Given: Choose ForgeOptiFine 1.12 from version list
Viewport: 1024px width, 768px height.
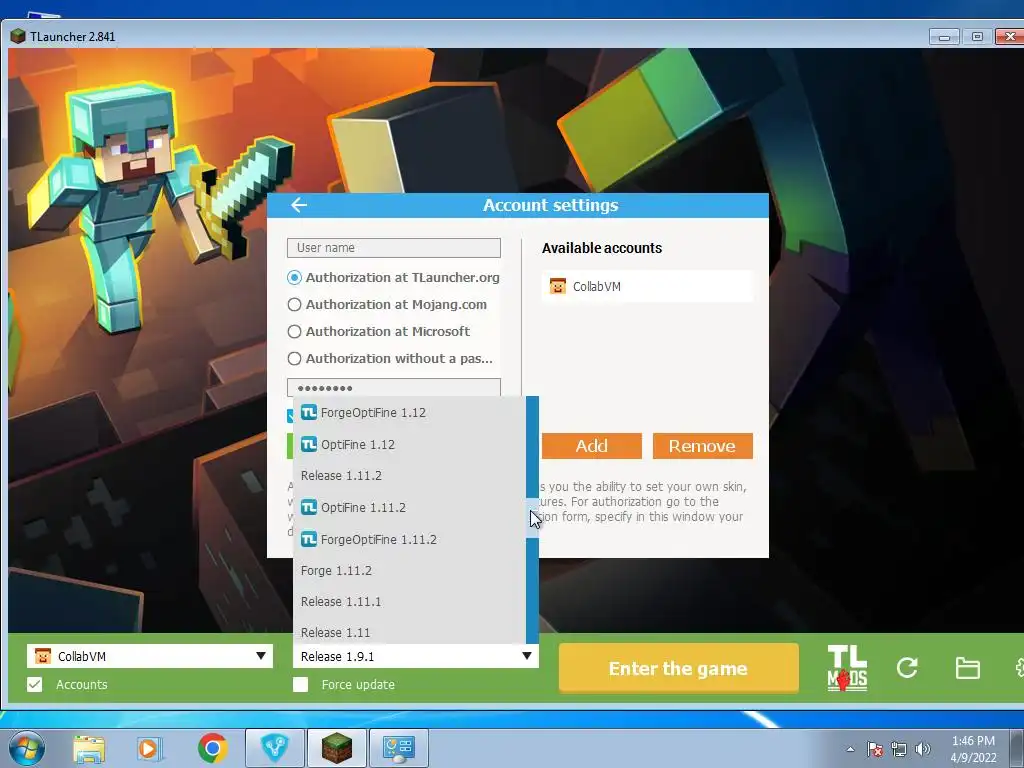Looking at the screenshot, I should (x=409, y=412).
